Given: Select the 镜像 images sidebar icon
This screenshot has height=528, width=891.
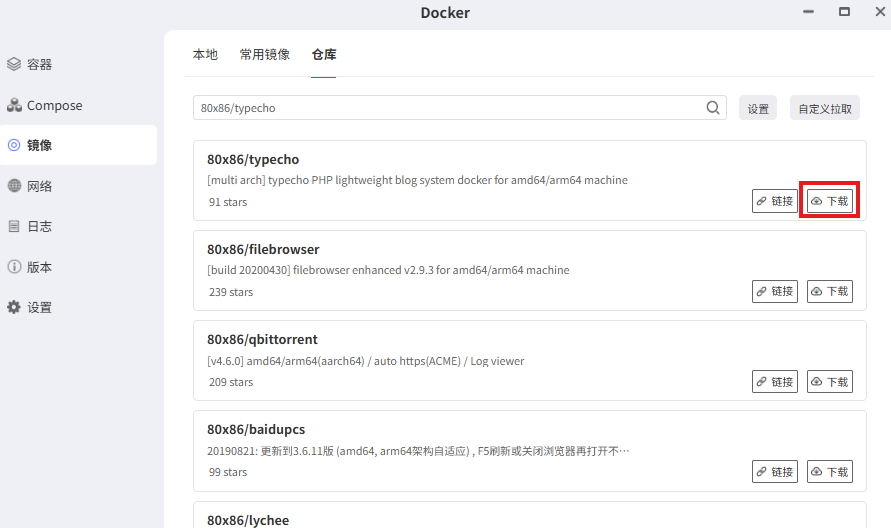Looking at the screenshot, I should (x=14, y=145).
